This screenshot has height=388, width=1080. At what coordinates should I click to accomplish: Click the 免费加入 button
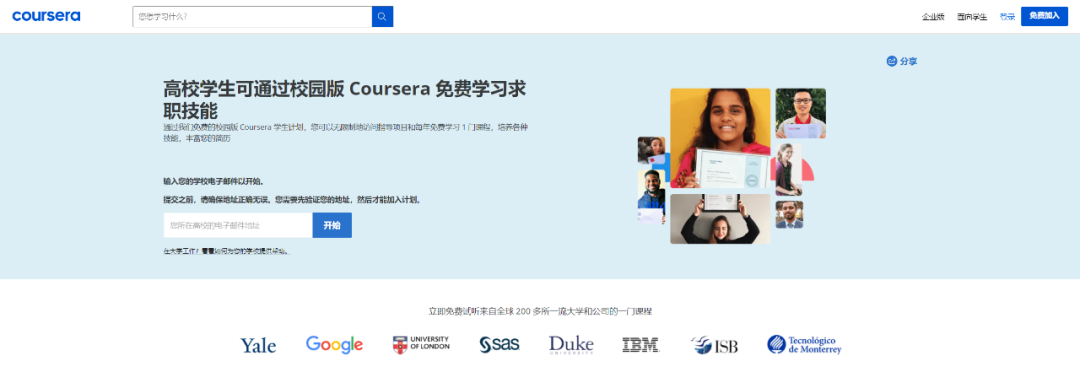1044,16
